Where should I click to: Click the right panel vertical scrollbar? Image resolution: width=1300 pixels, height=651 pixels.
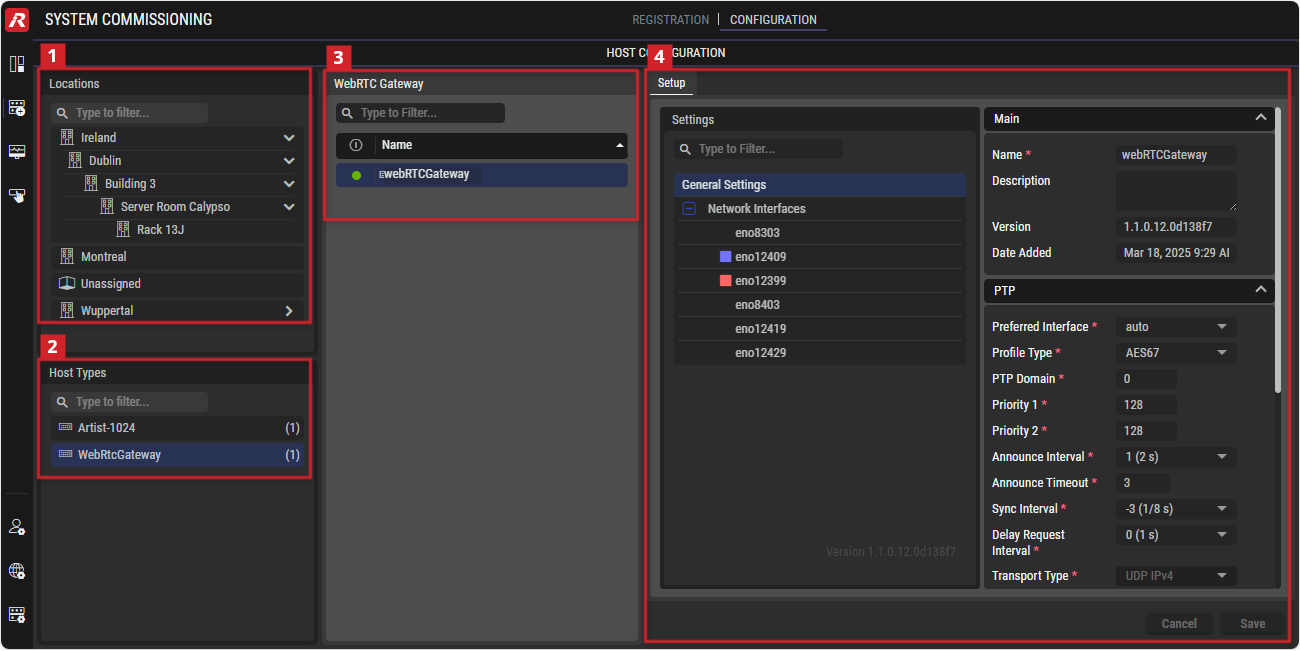click(x=1279, y=250)
